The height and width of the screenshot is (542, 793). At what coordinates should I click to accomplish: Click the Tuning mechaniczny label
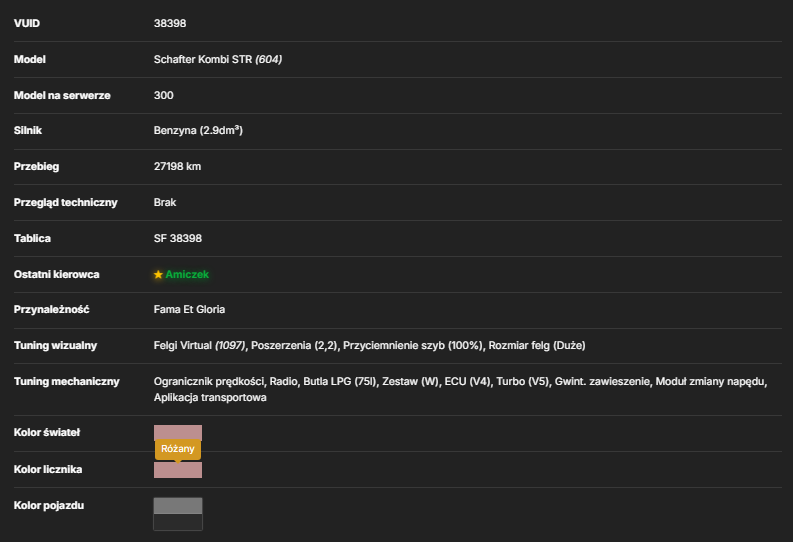coord(67,381)
